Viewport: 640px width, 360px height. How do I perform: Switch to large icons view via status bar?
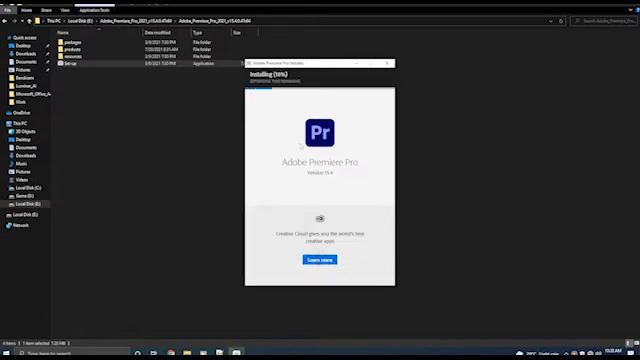pyautogui.click(x=636, y=343)
